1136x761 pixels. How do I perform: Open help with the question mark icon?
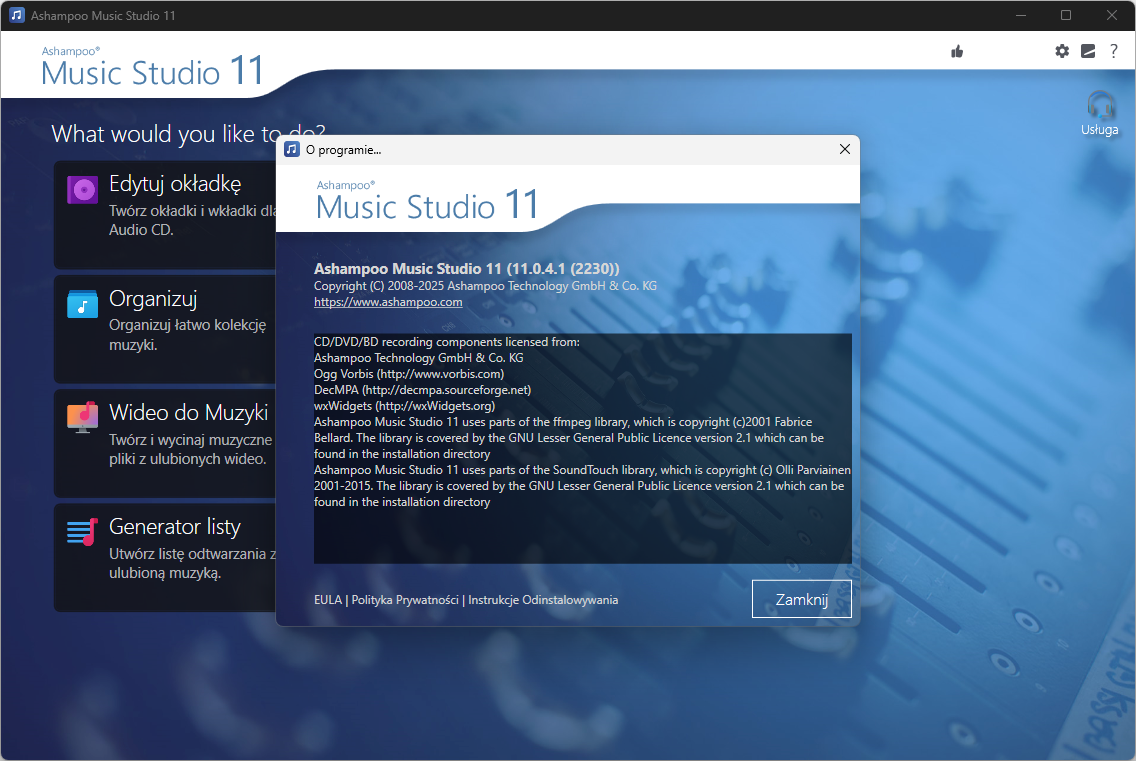1114,51
